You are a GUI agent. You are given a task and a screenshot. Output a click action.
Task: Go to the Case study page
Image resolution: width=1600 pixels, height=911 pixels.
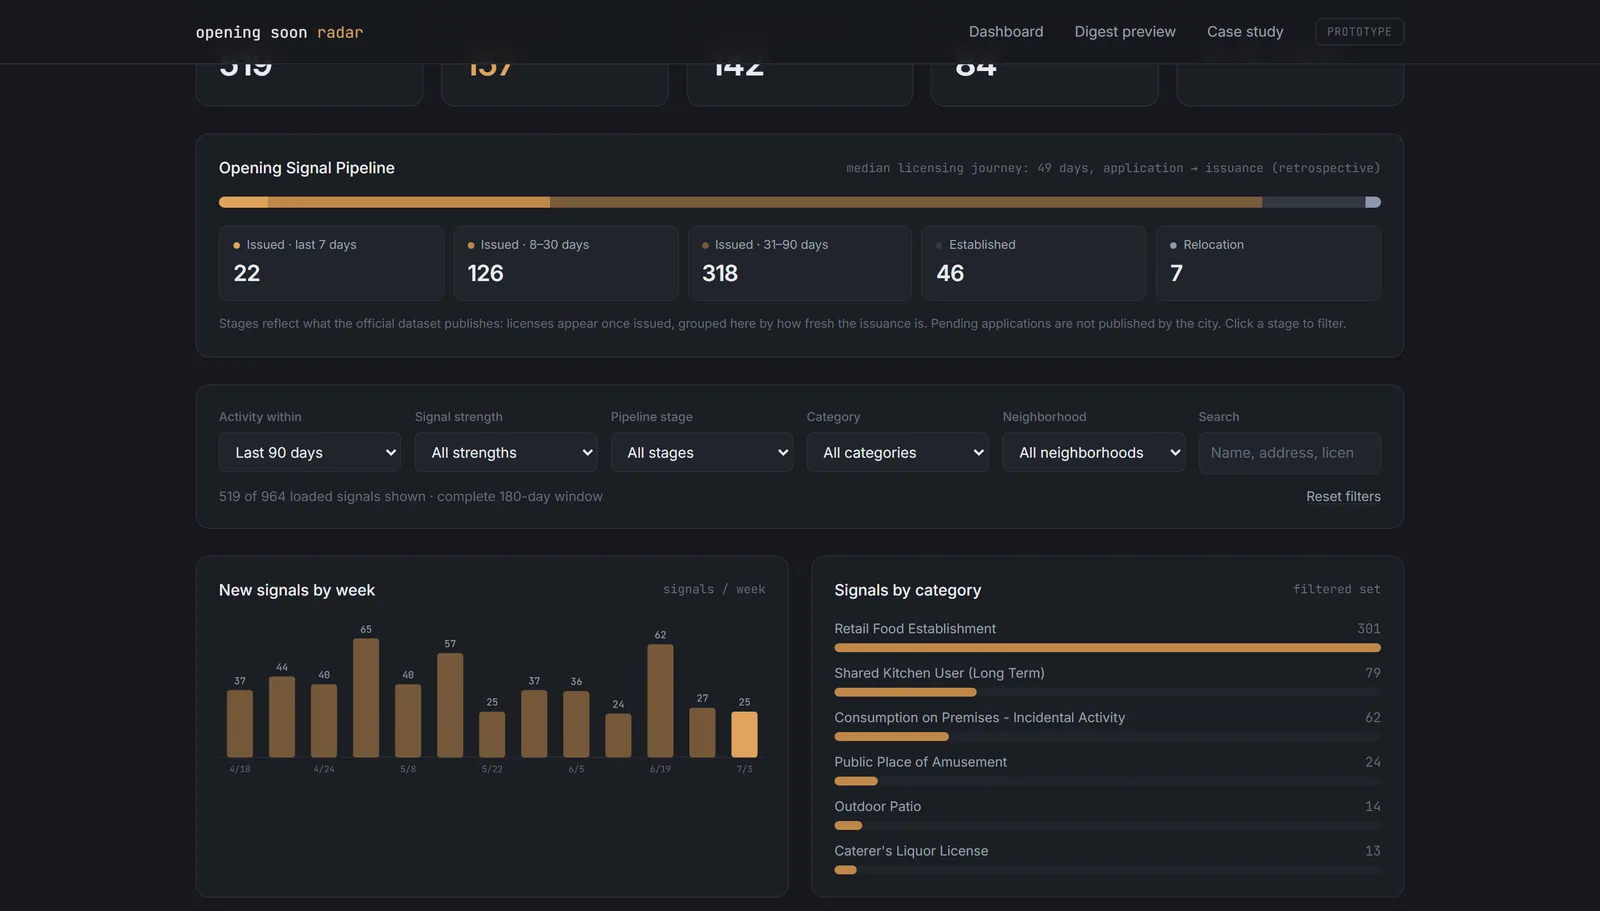coord(1244,32)
